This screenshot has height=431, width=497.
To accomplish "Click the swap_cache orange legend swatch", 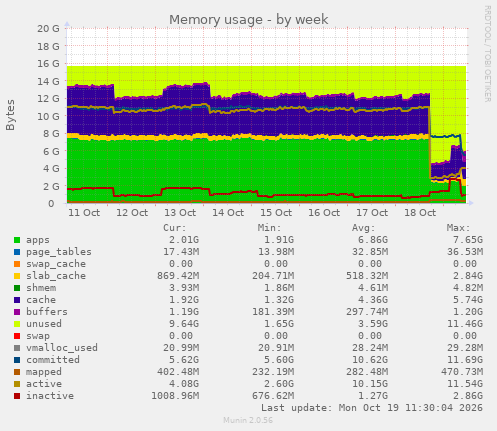I will point(17,264).
